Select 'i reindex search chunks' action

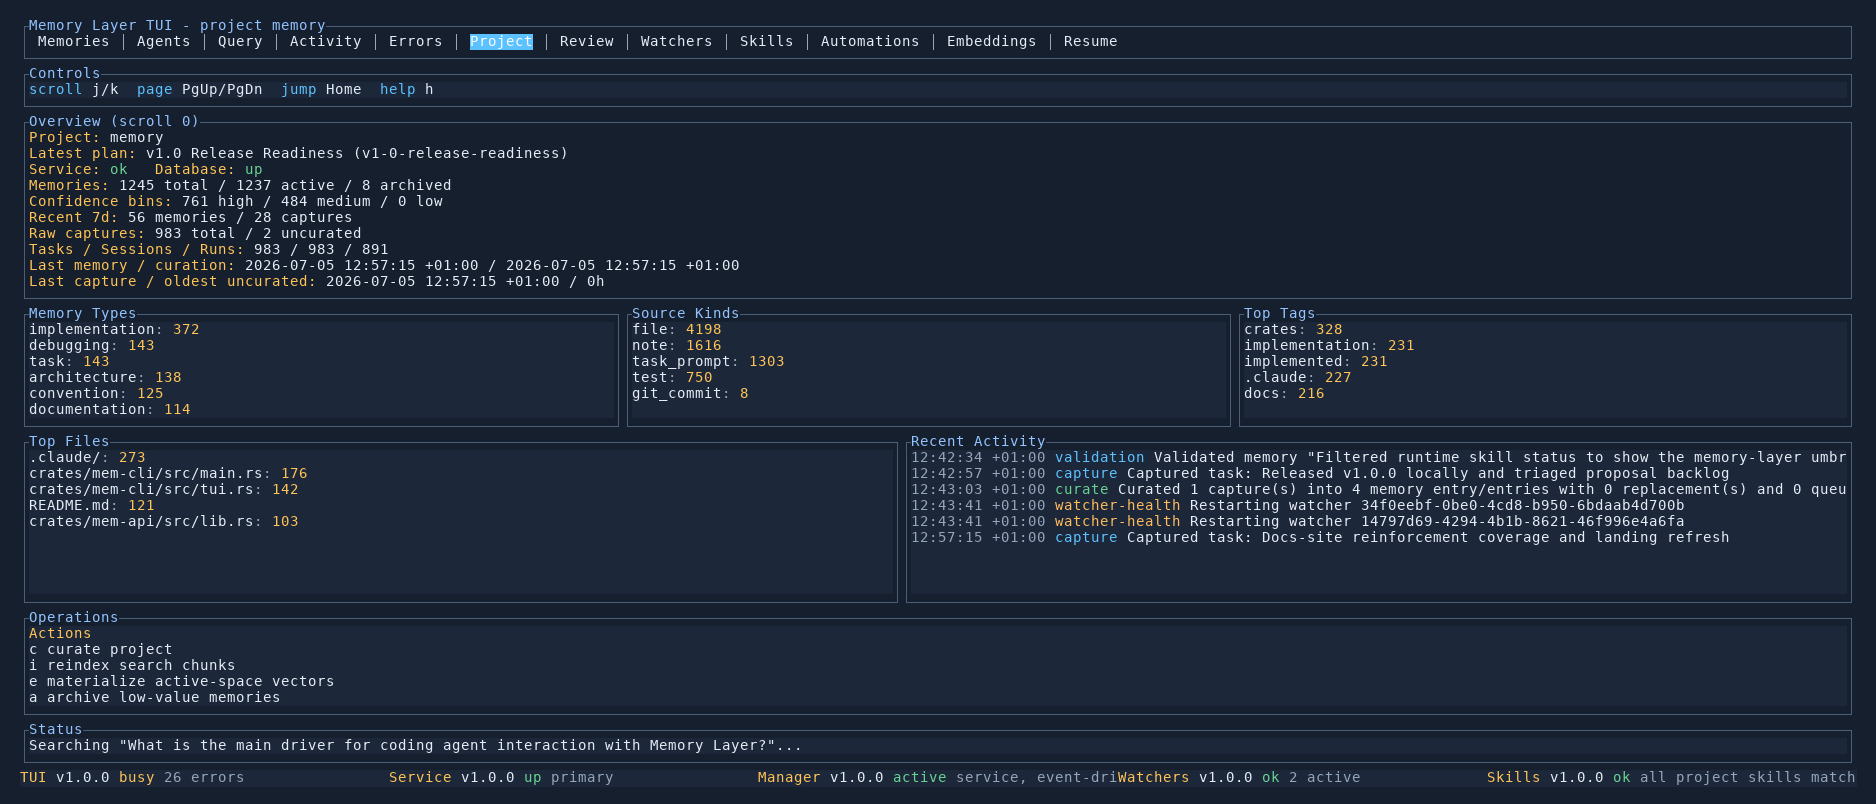coord(132,665)
